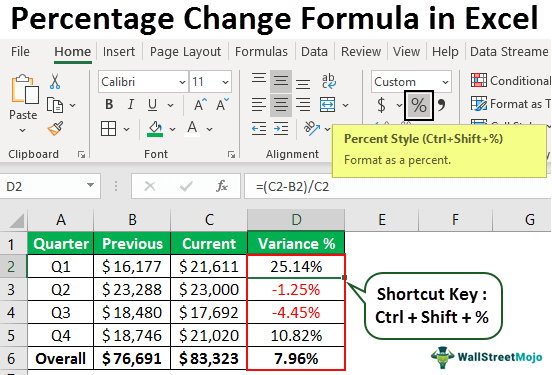Cancel formula entry X icon

(150, 186)
